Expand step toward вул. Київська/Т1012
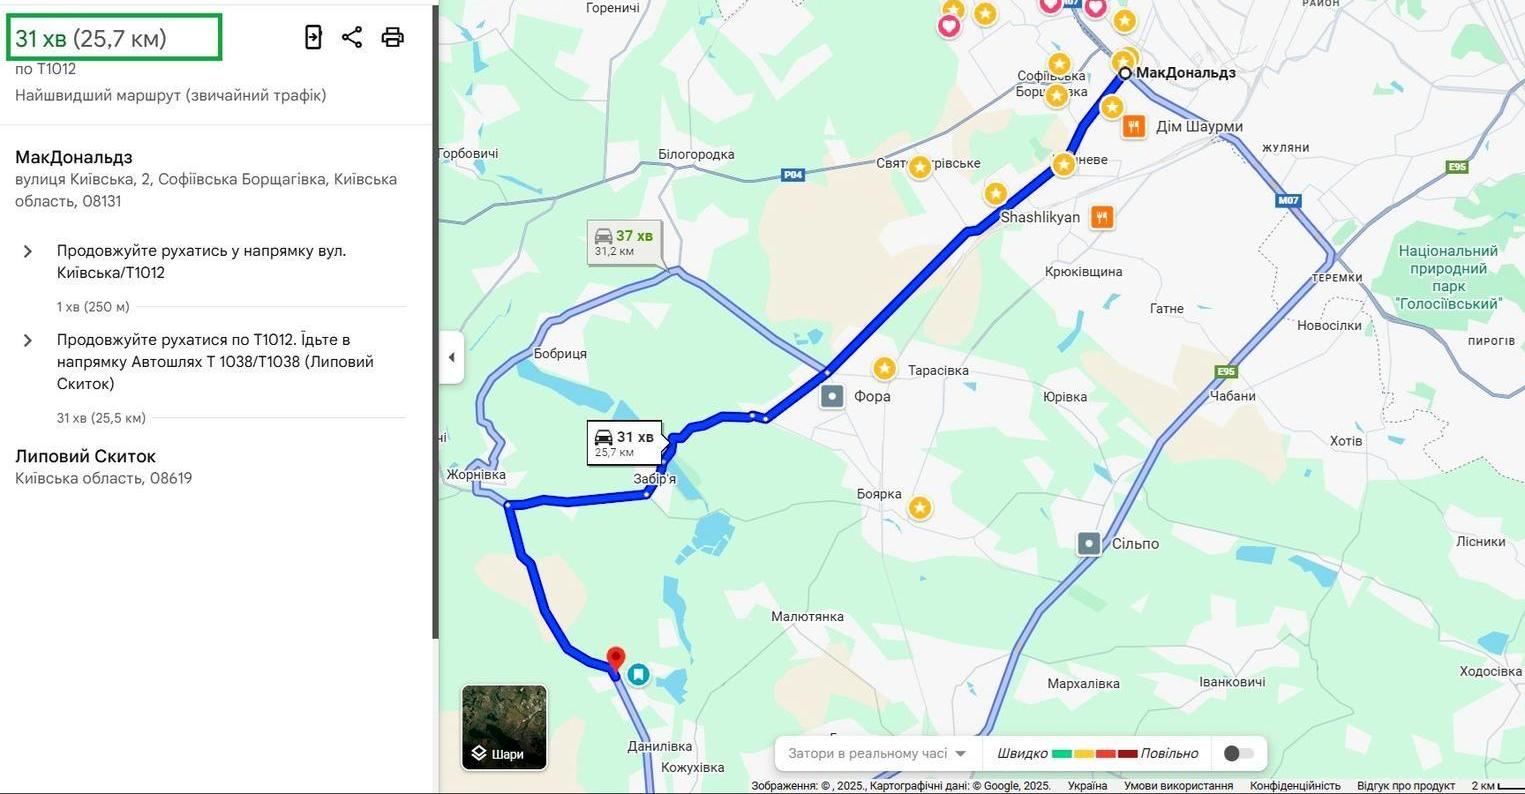 [x=28, y=251]
